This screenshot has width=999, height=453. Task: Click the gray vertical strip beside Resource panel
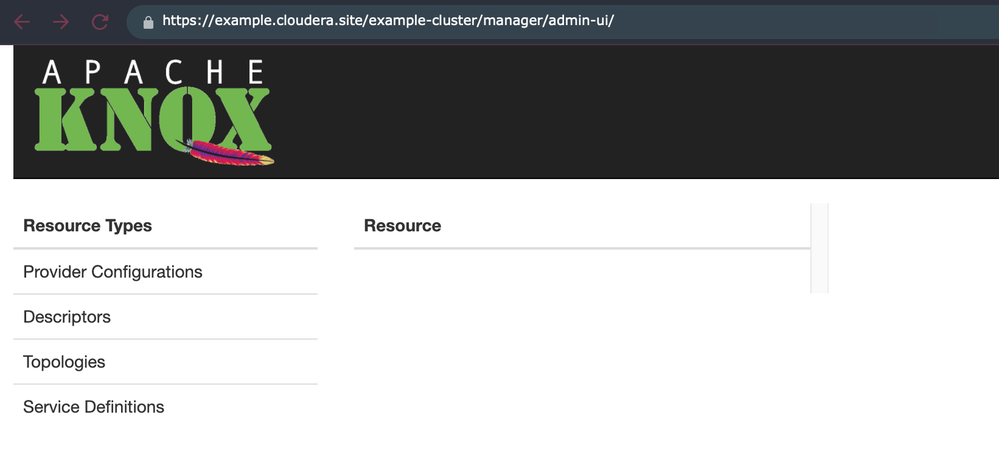[819, 248]
